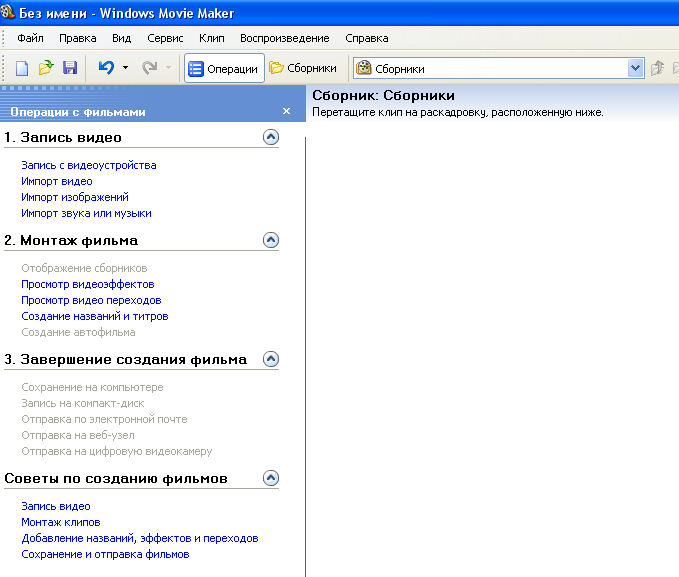Click the film reel icon in collection box
Image resolution: width=679 pixels, height=577 pixels.
click(x=364, y=68)
